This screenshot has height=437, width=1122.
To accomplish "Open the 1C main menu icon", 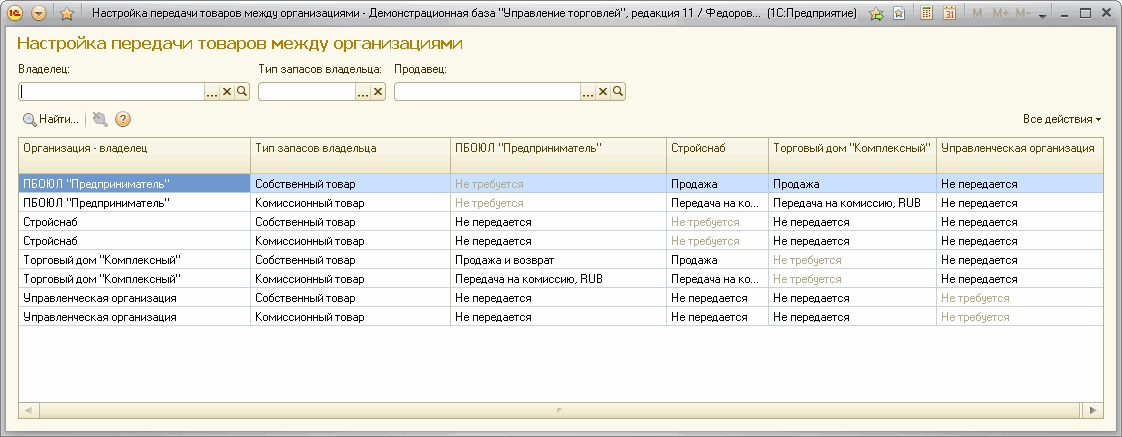I will [14, 13].
